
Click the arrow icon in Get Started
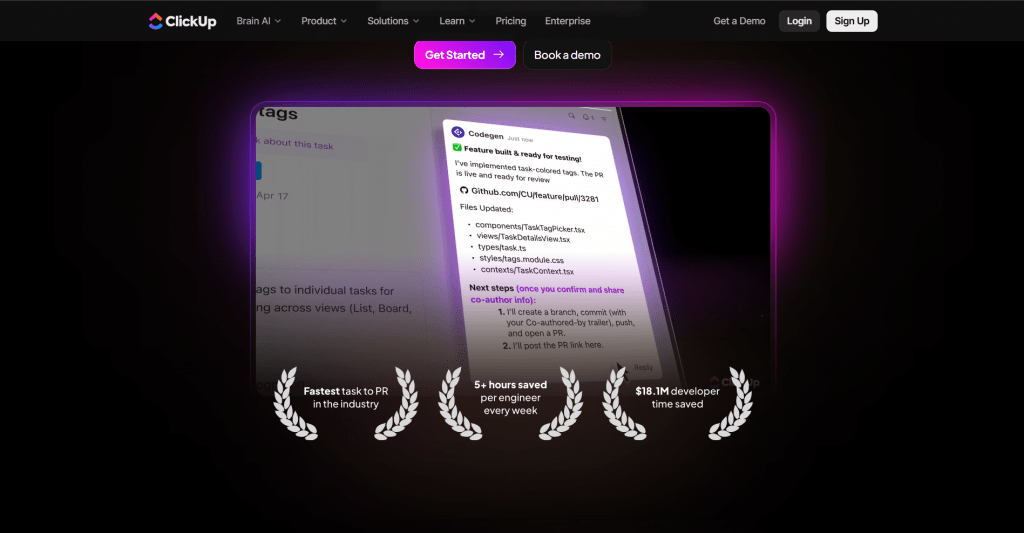(x=498, y=54)
